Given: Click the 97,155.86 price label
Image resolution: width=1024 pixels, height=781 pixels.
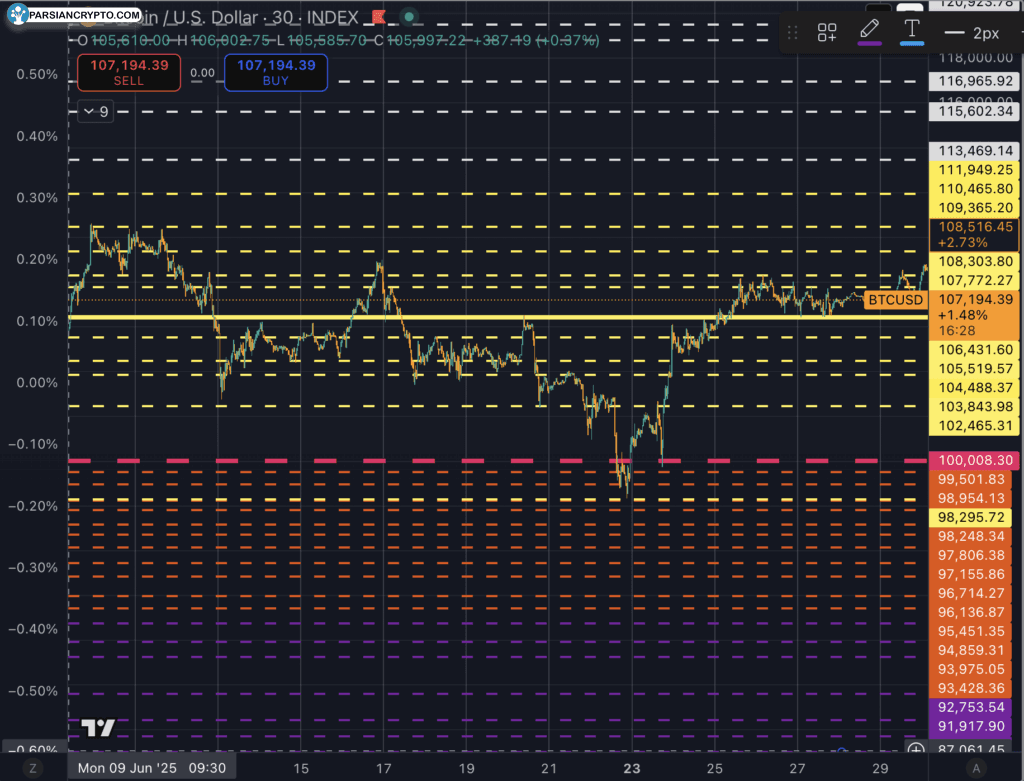Looking at the screenshot, I should (x=970, y=574).
